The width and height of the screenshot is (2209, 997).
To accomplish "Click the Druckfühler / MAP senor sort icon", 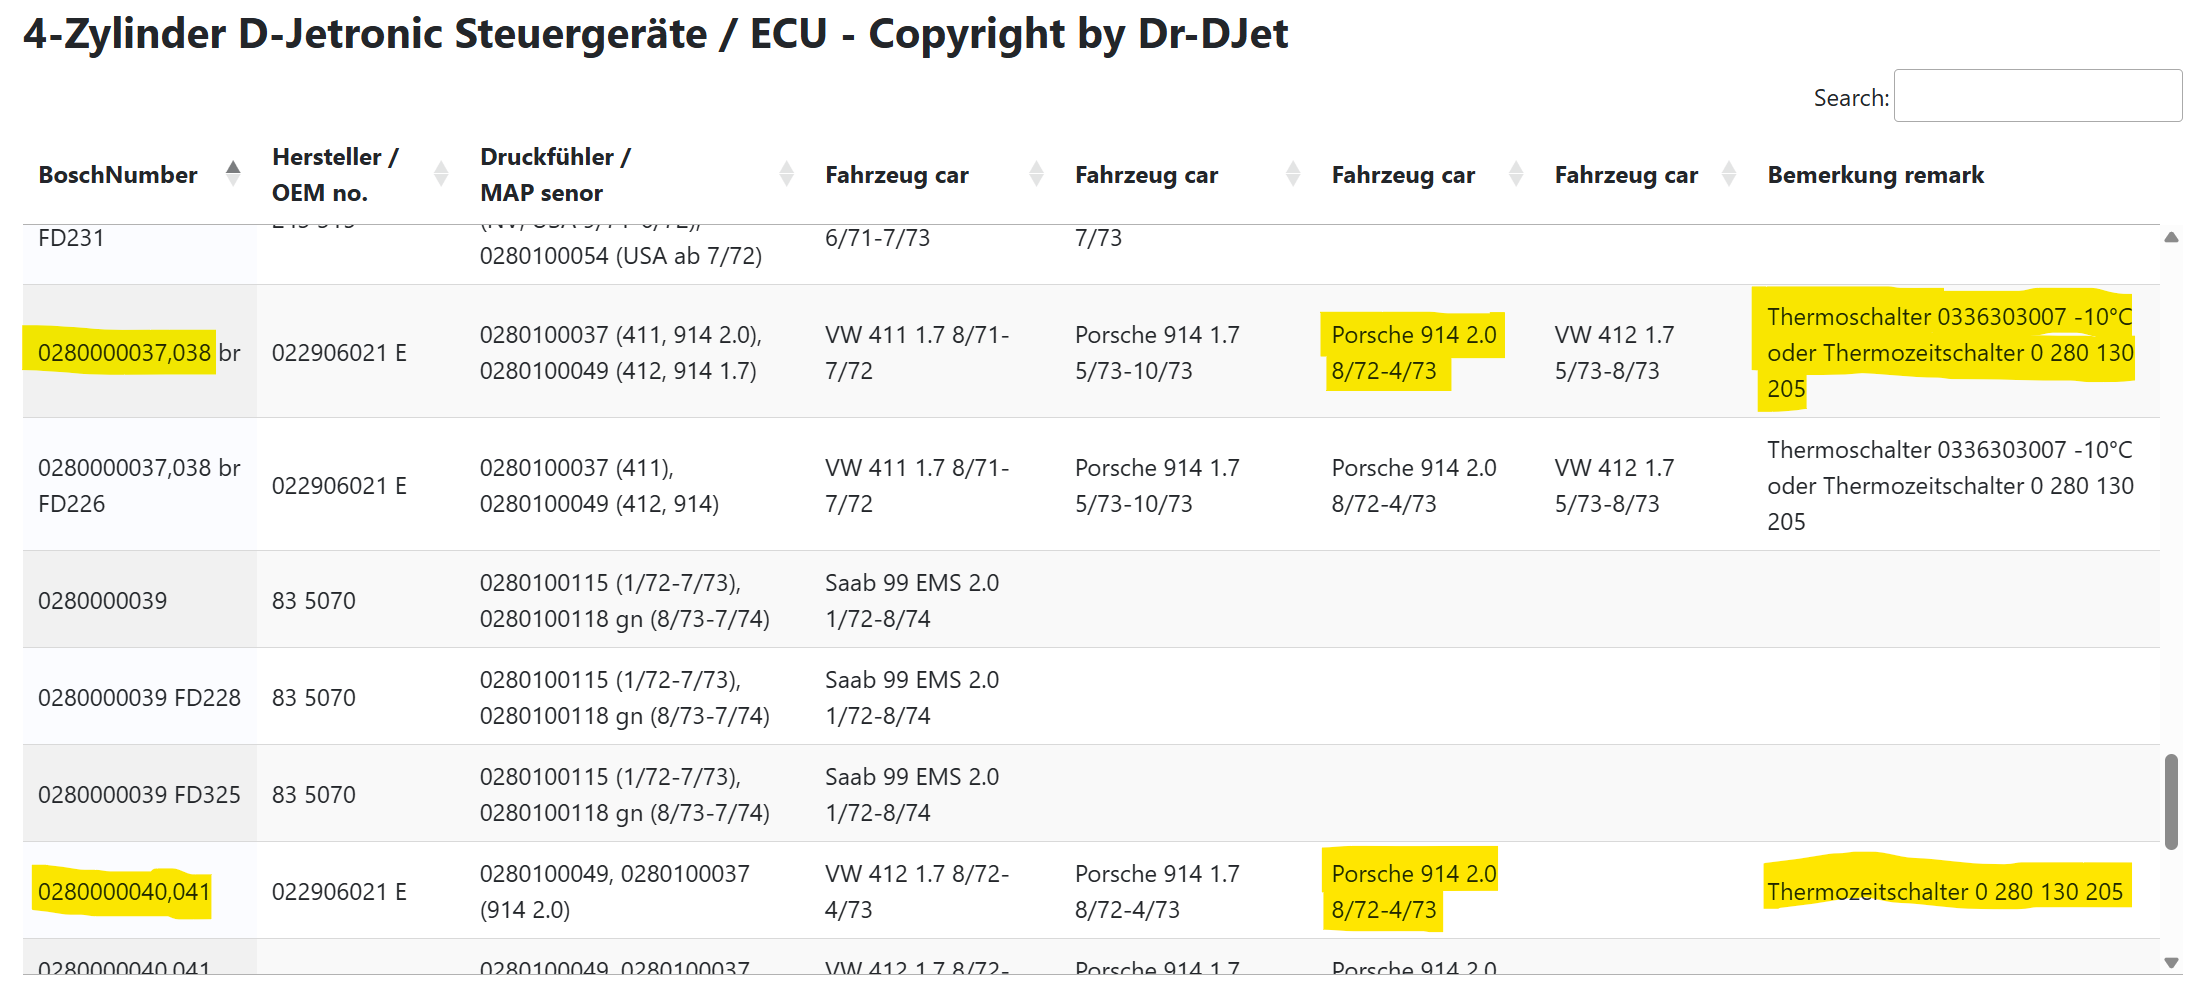I will (786, 174).
